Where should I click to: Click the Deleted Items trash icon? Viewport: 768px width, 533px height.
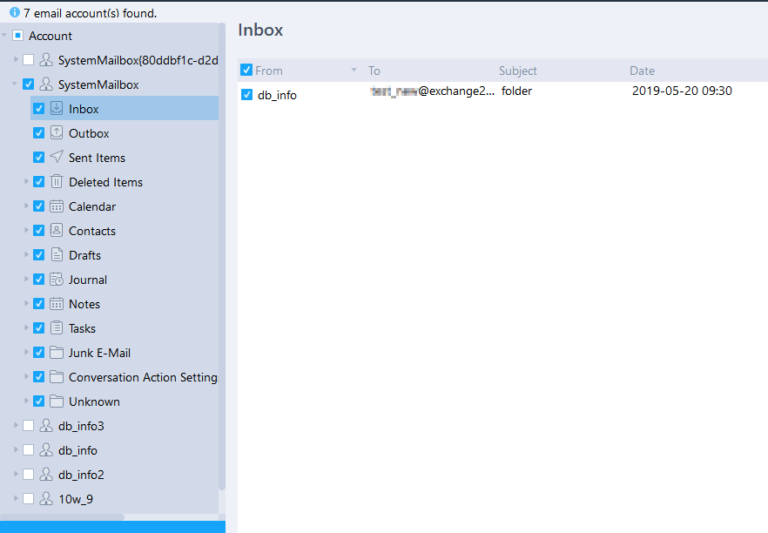coord(56,182)
